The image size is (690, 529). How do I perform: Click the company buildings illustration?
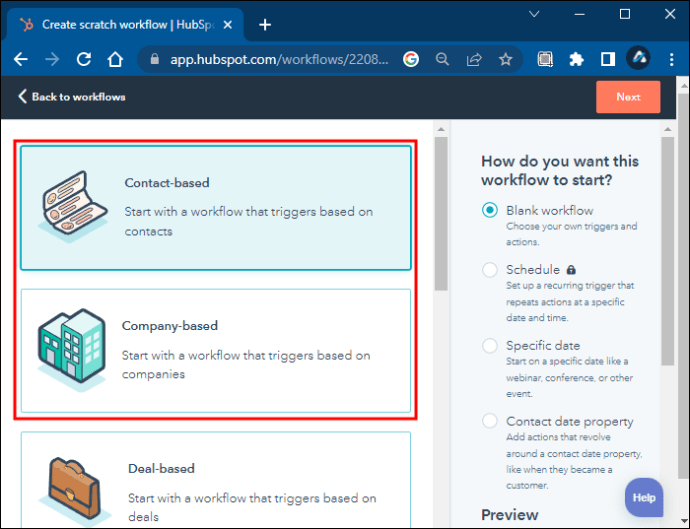(x=72, y=349)
